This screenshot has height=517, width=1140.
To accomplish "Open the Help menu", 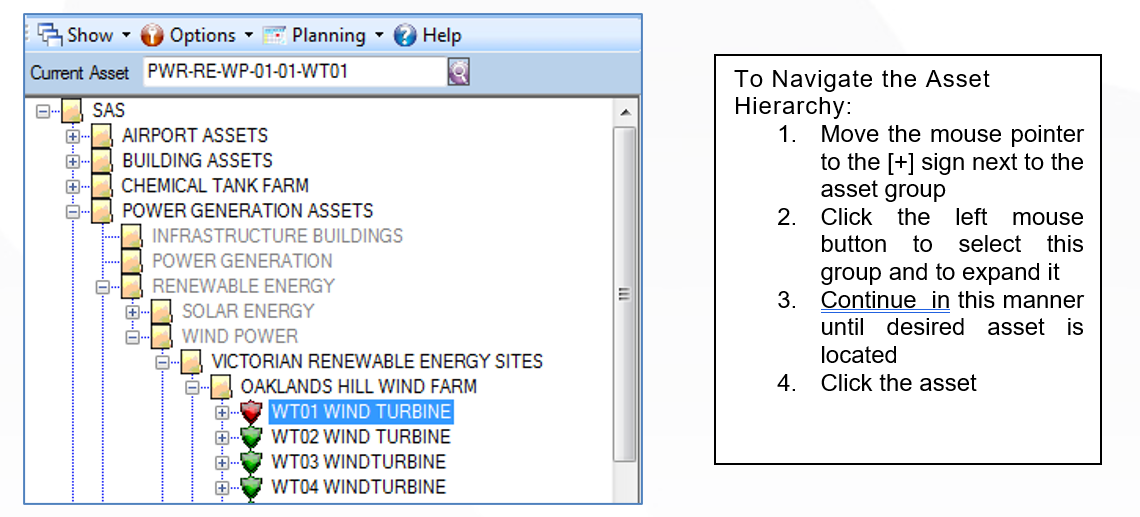I will pos(441,35).
